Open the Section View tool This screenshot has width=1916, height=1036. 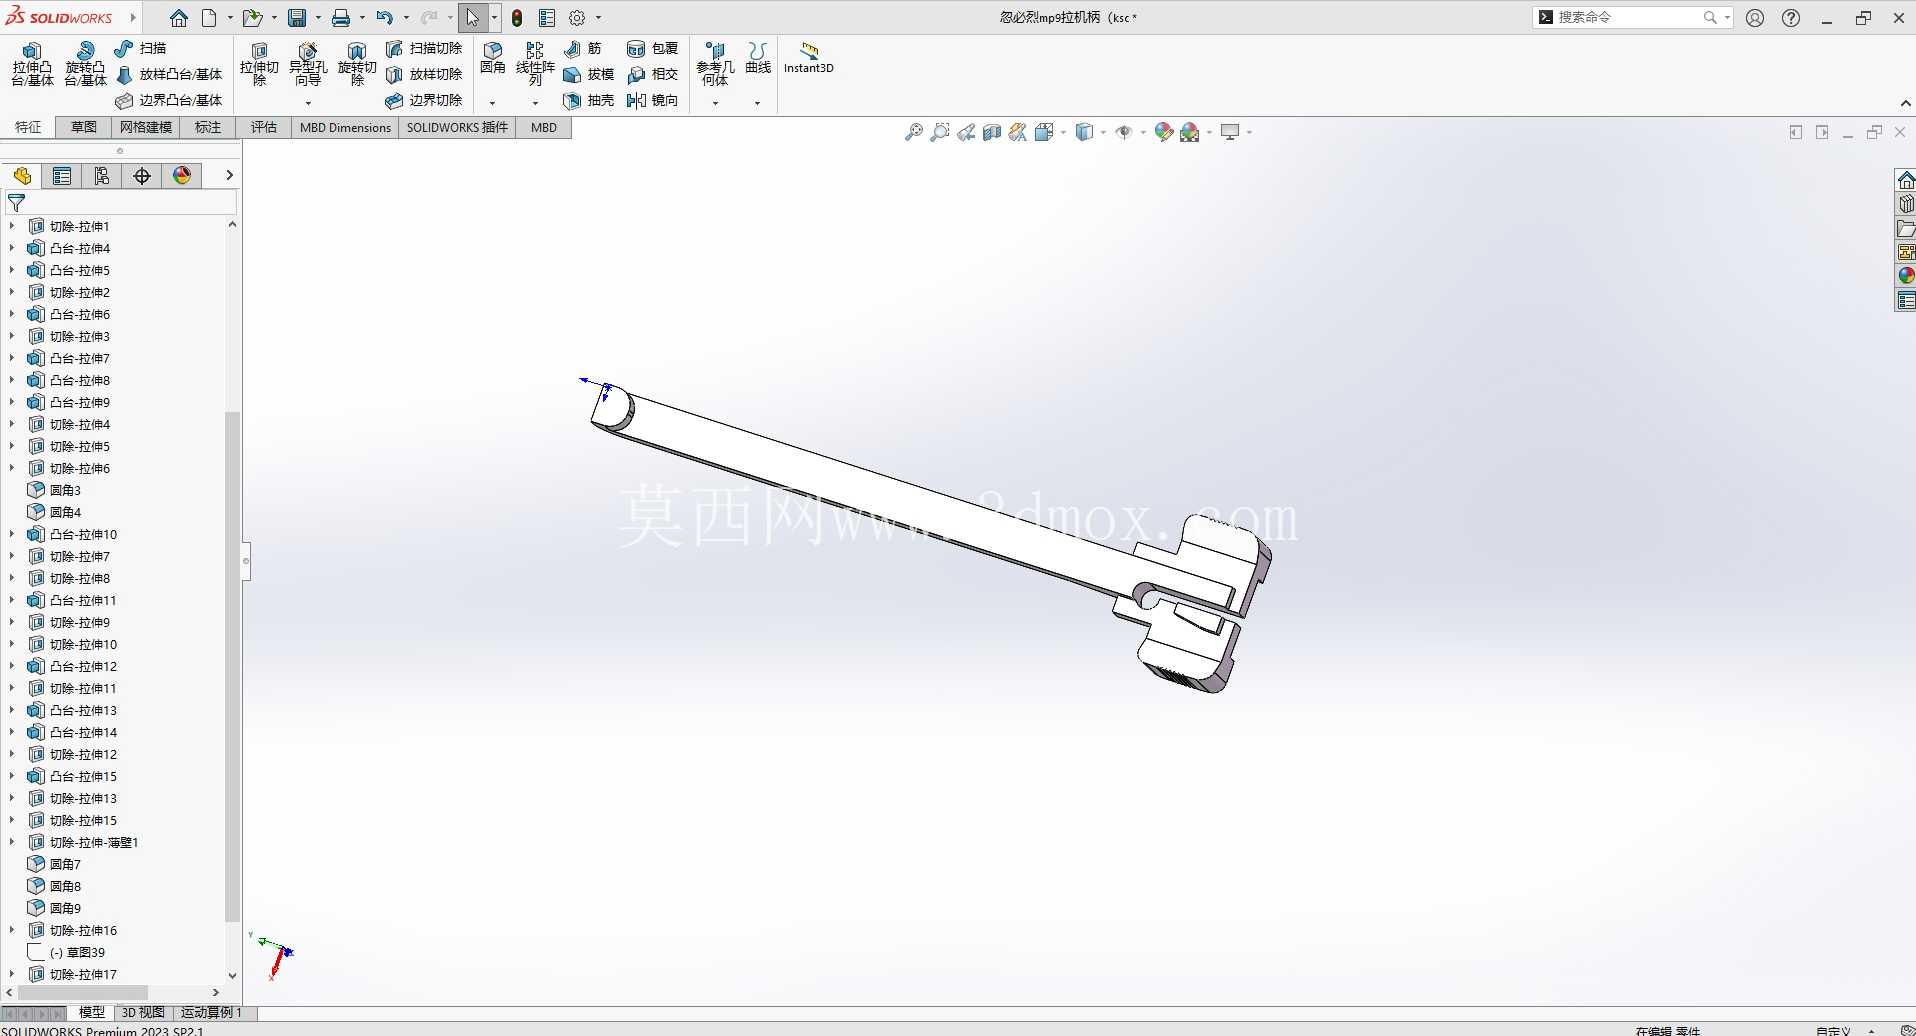992,132
